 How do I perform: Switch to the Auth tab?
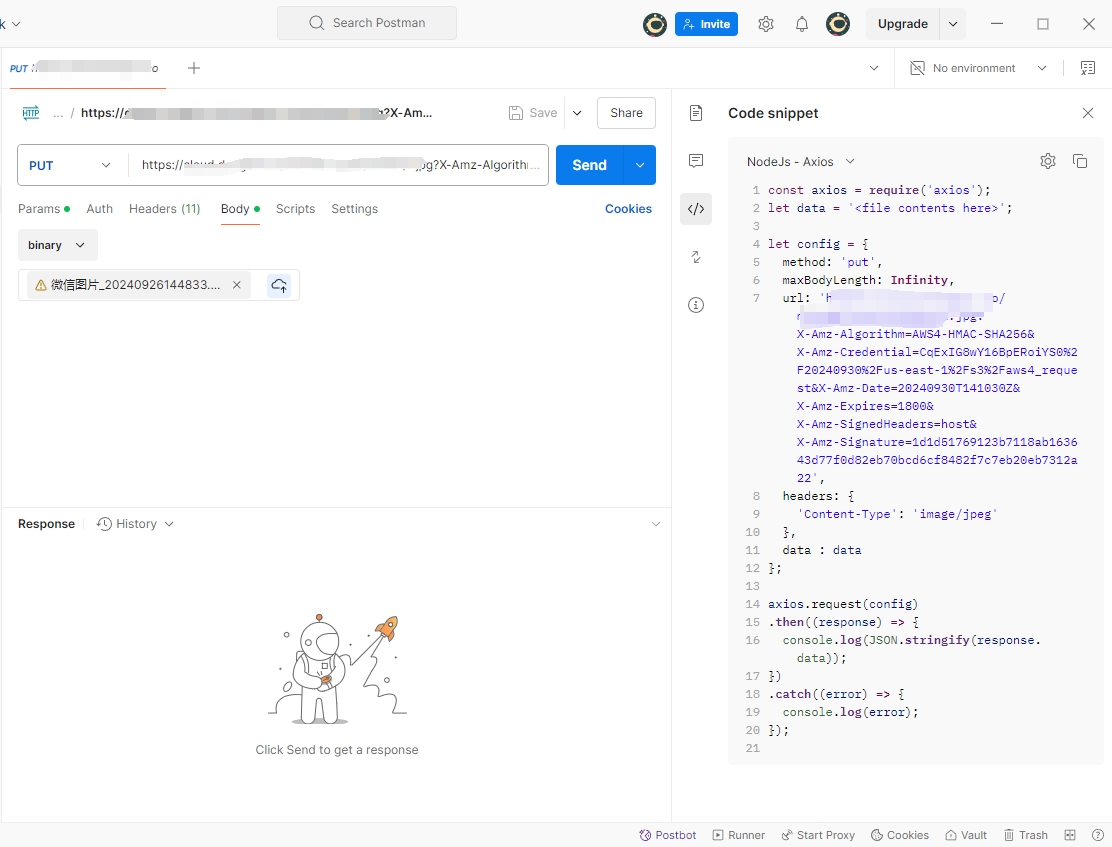coord(99,209)
